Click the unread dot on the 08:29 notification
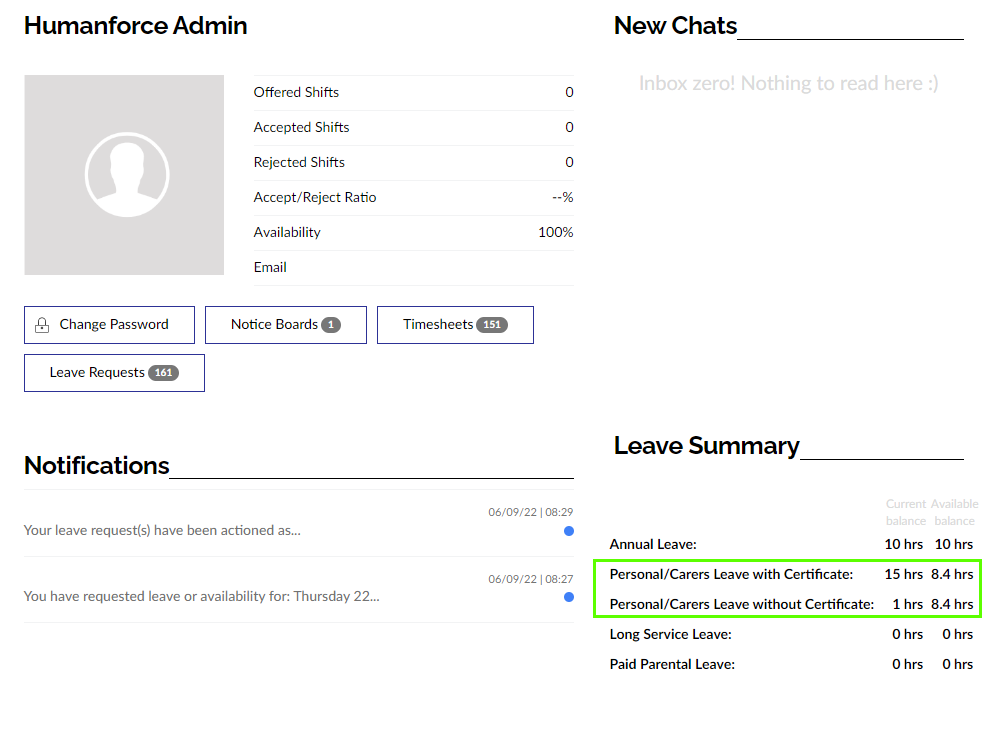The width and height of the screenshot is (984, 729). [569, 531]
